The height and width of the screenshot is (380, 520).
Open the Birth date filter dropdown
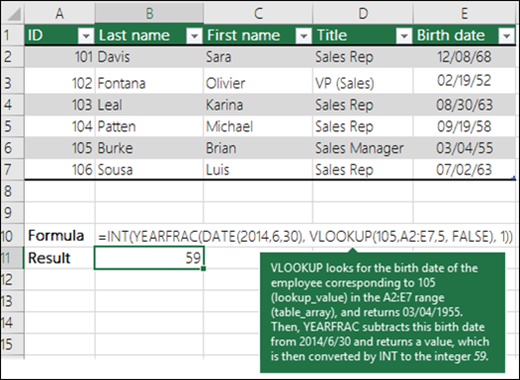(x=506, y=36)
